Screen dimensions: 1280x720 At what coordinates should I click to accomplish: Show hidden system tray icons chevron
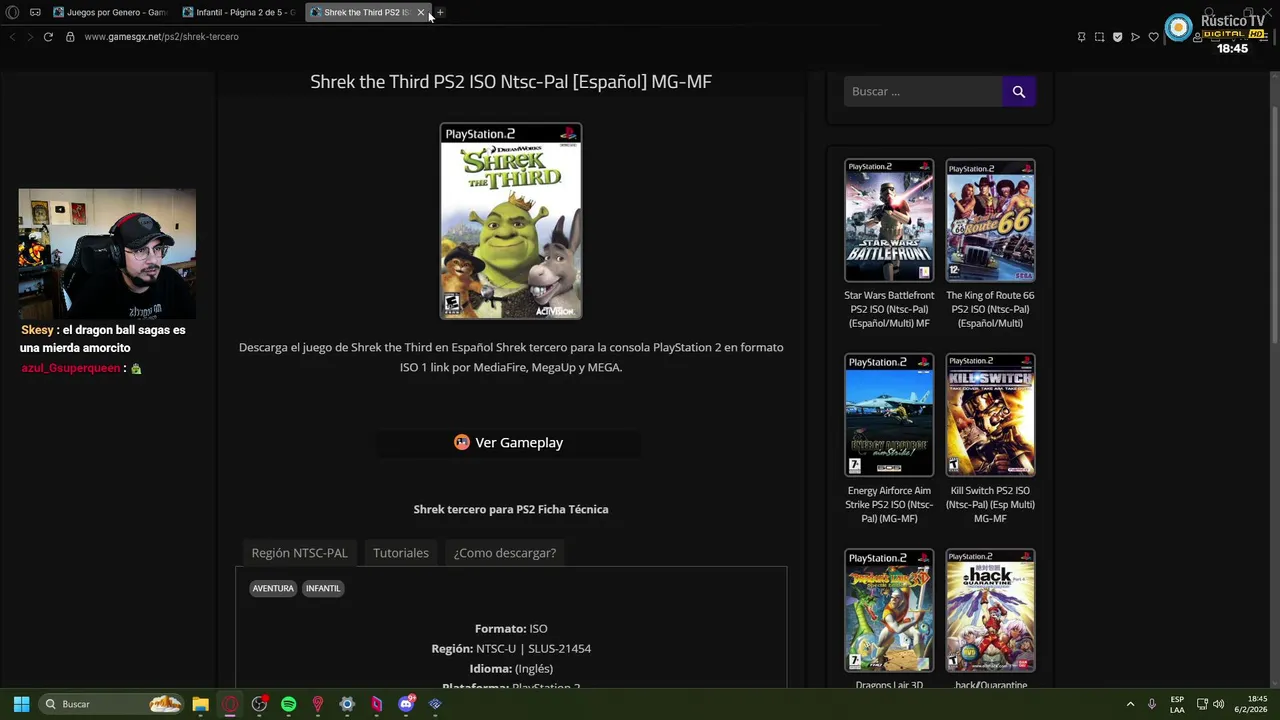coord(1130,704)
